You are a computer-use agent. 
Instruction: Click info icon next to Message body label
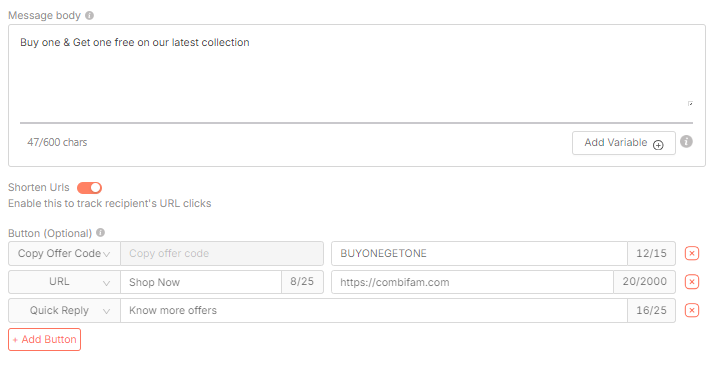tap(90, 16)
